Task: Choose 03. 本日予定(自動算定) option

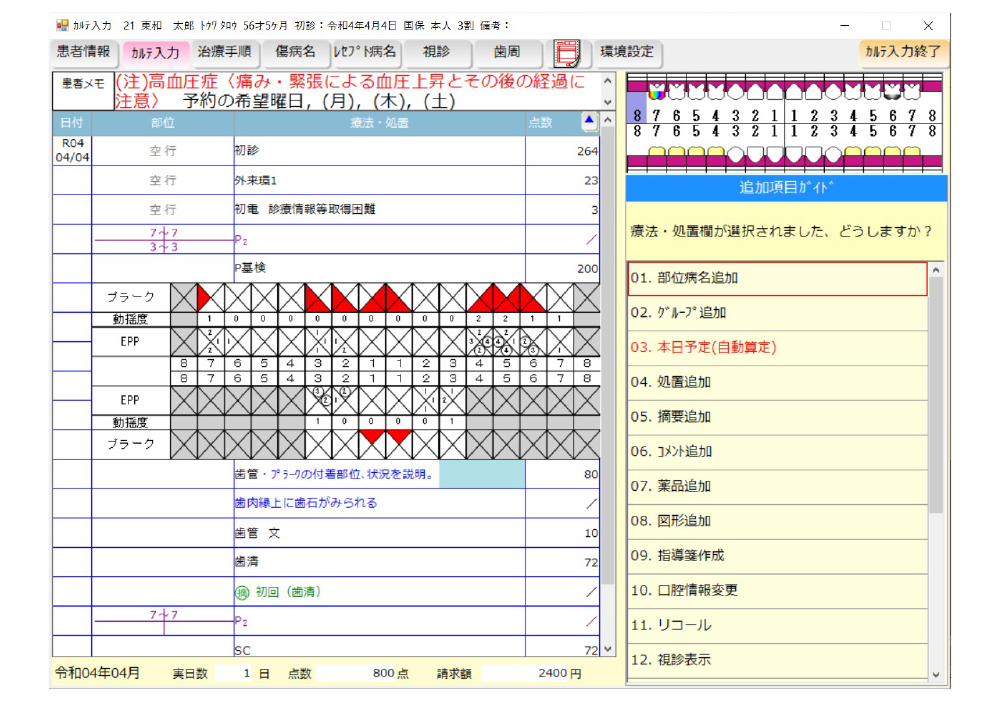Action: coord(777,347)
